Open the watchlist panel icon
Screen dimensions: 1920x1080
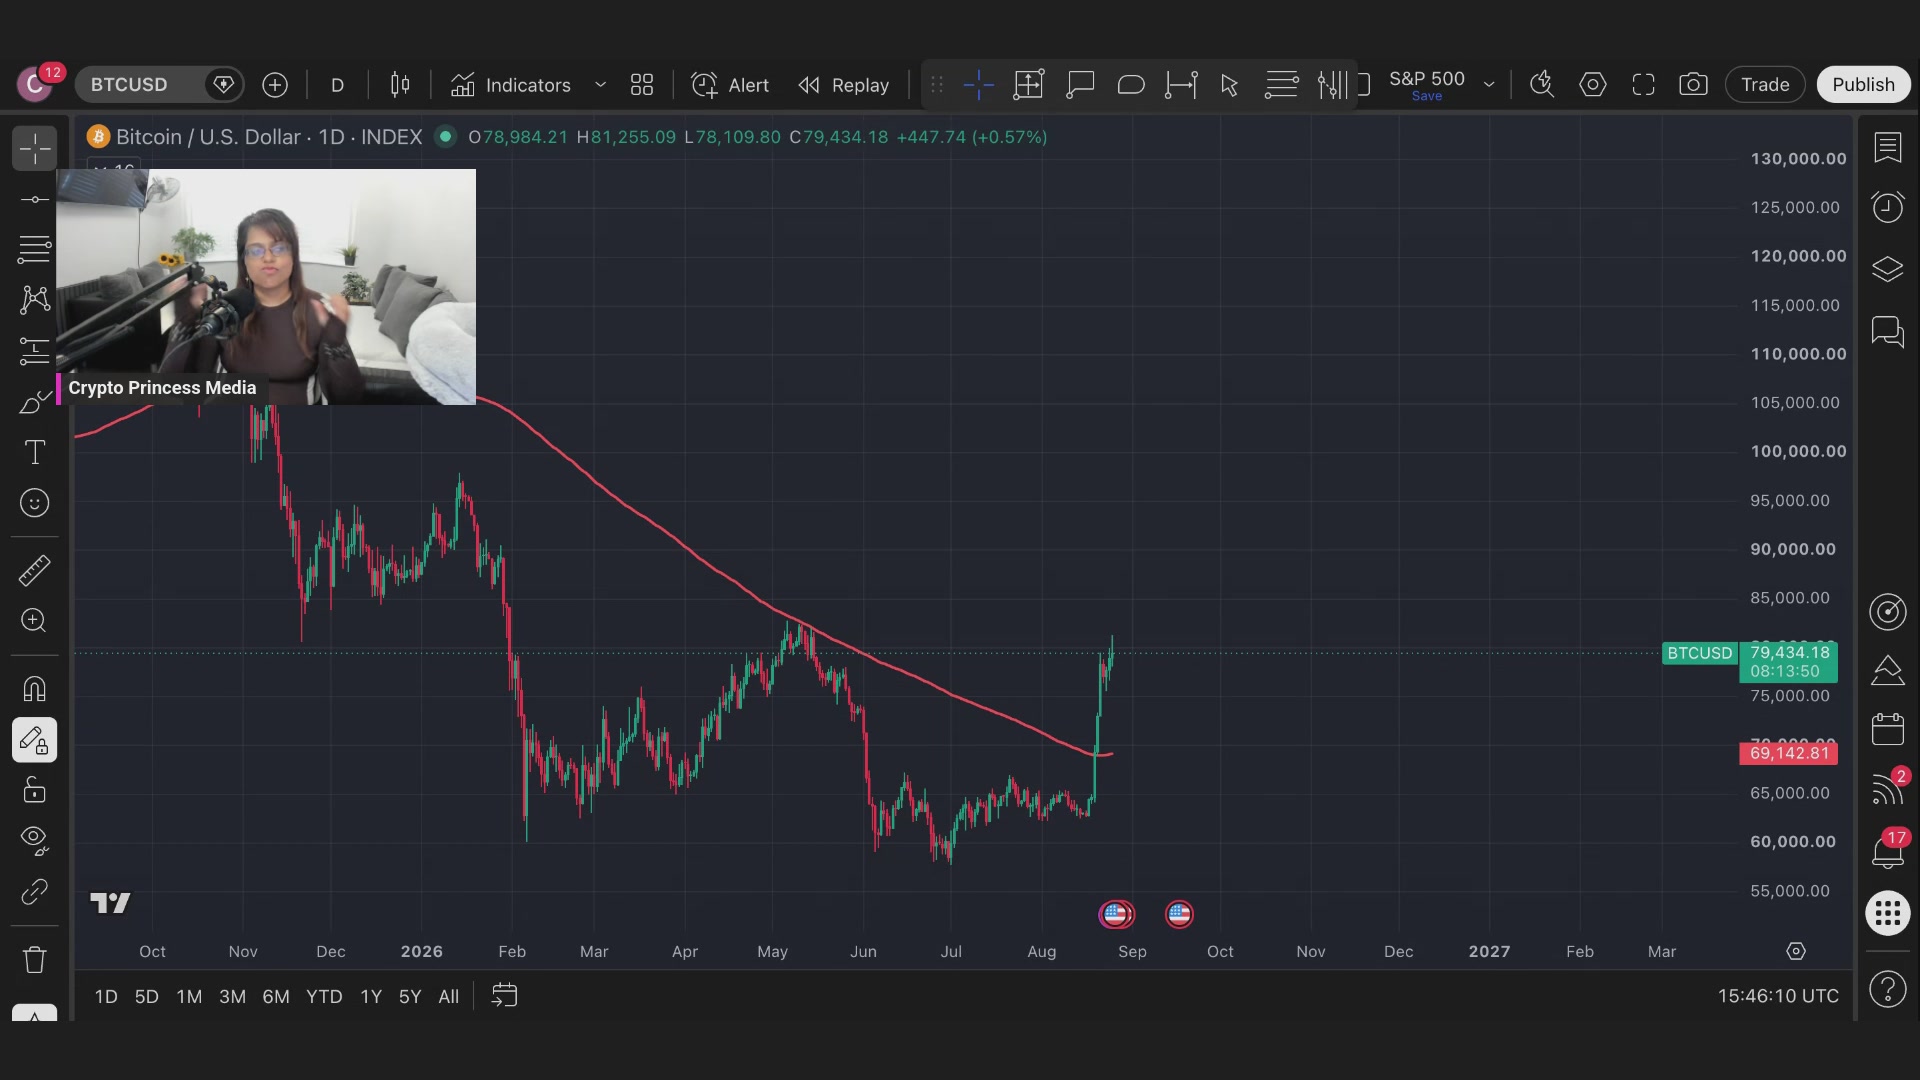coord(1888,148)
